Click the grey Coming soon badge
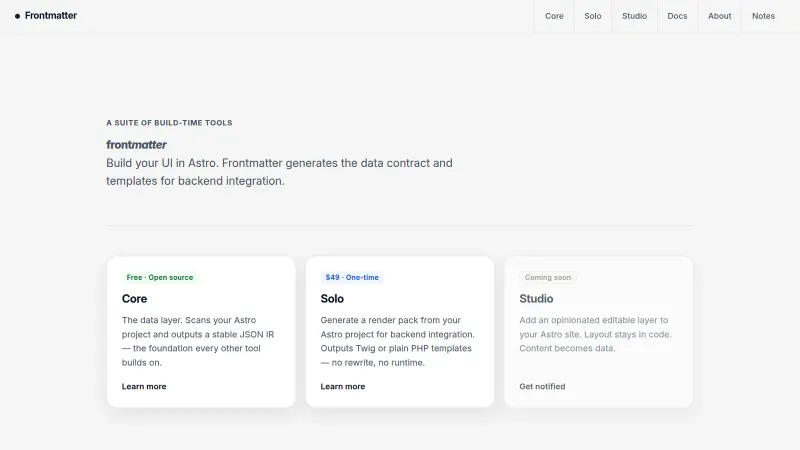The width and height of the screenshot is (800, 450). (547, 277)
